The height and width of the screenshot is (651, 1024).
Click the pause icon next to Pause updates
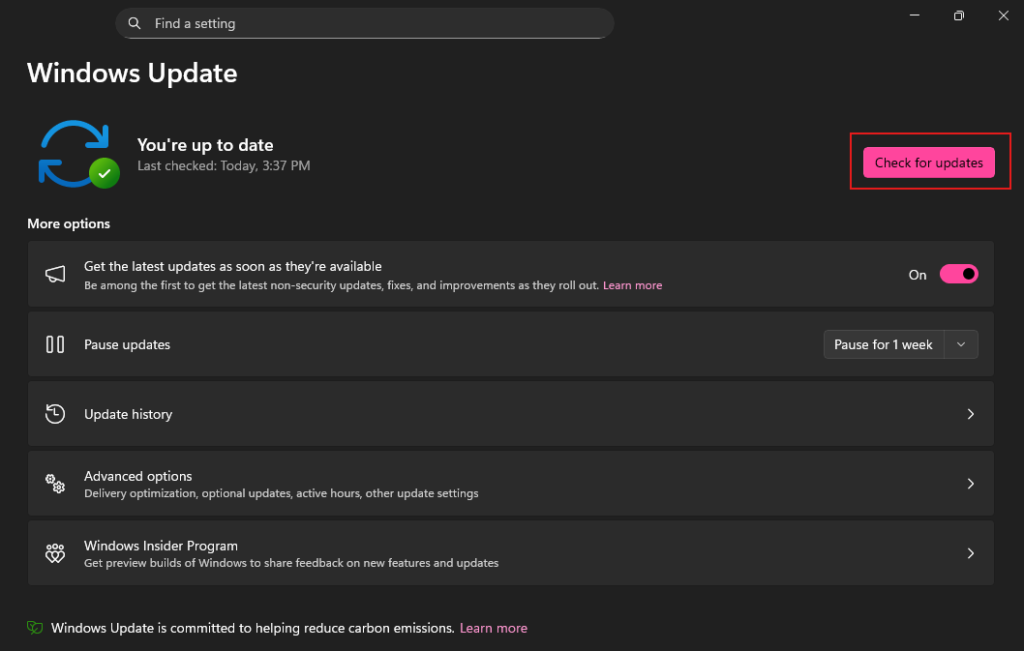pos(55,343)
